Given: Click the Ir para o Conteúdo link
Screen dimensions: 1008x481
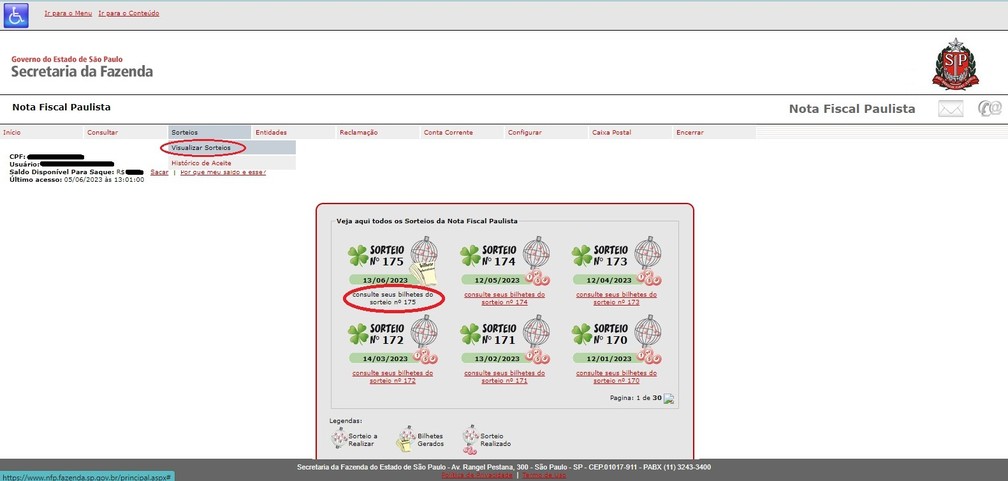Looking at the screenshot, I should [129, 13].
